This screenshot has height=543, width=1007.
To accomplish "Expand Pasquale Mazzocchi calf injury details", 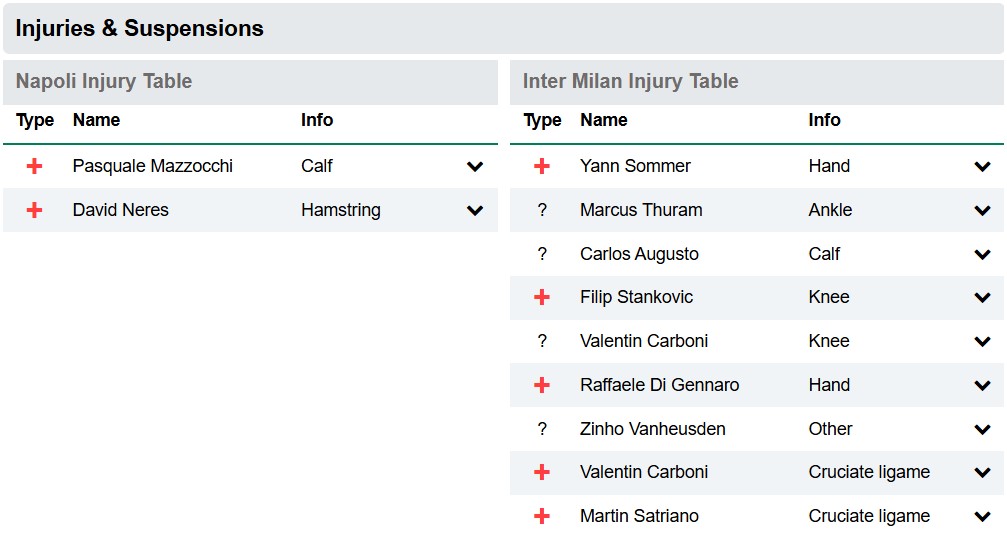I will pyautogui.click(x=475, y=167).
